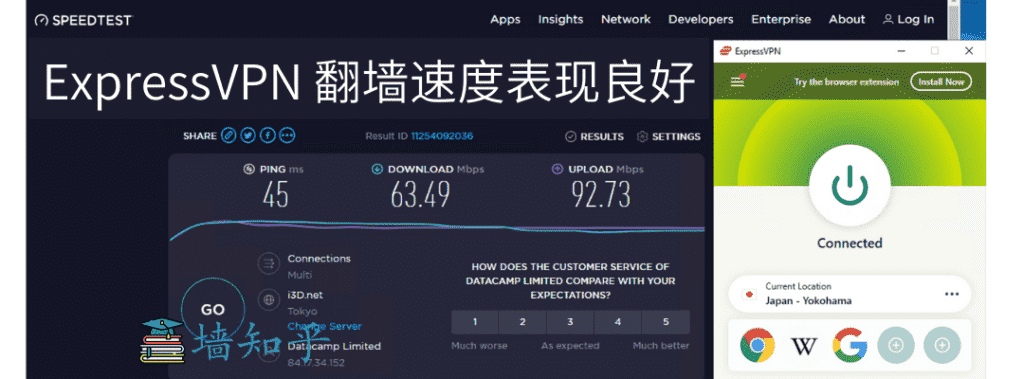
Task: Rate customer service 3
Action: [x=570, y=321]
